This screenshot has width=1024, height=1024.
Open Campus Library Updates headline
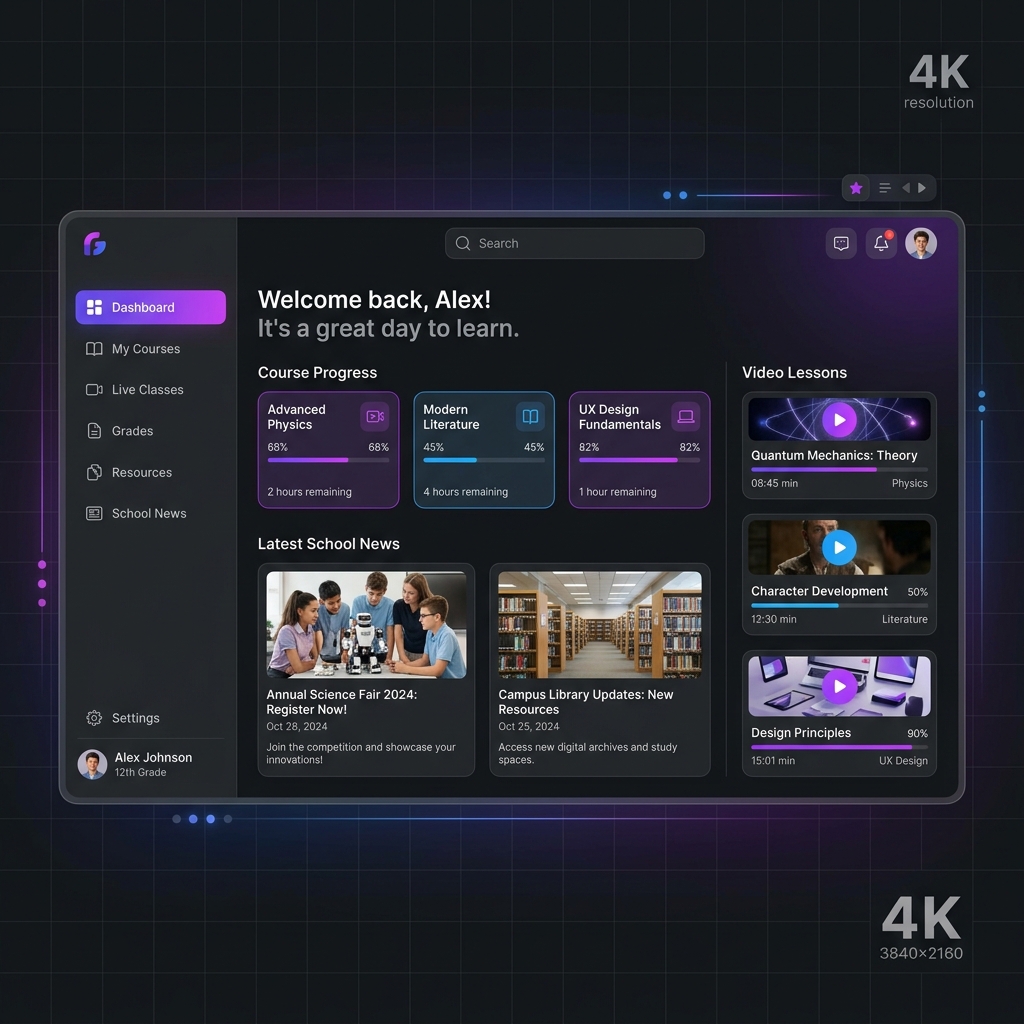pos(586,702)
